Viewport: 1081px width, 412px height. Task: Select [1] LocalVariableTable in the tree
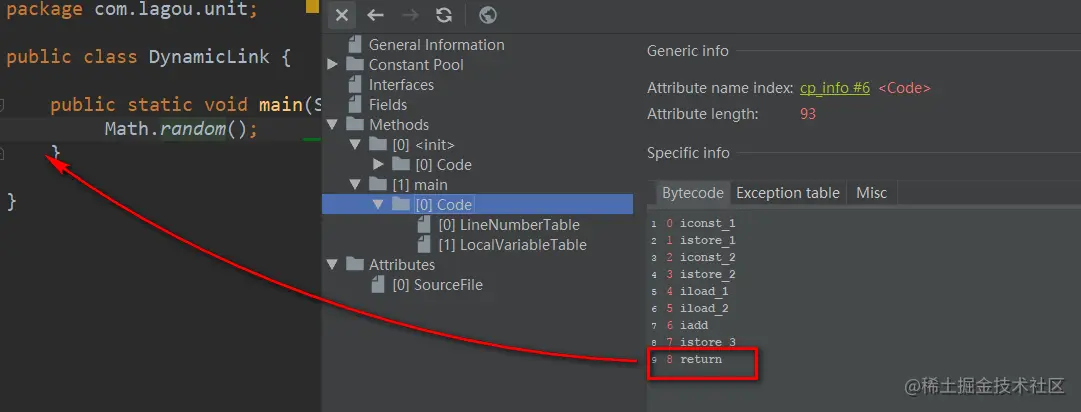(512, 245)
